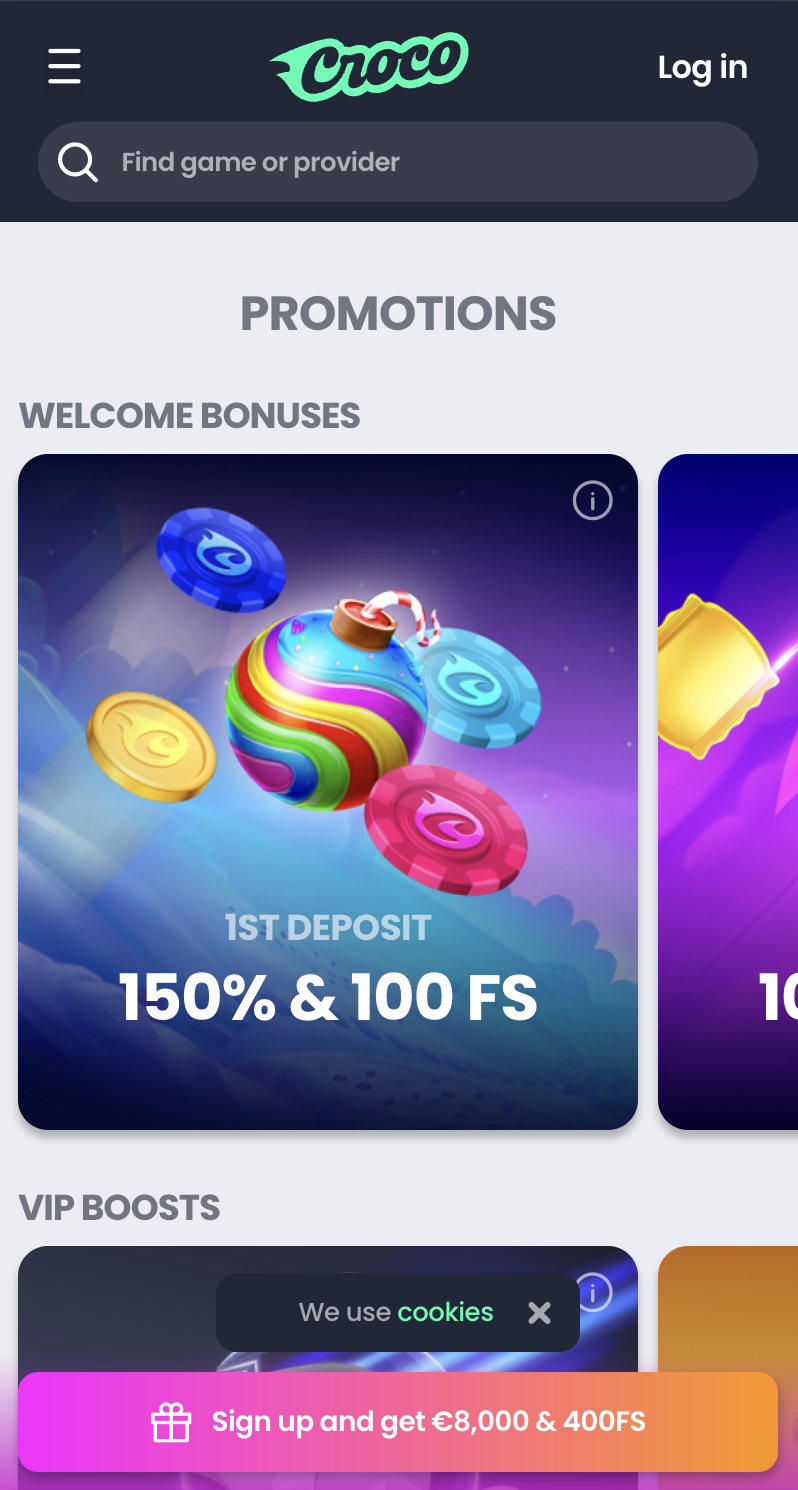The height and width of the screenshot is (1490, 798).
Task: Focus the Find game or provider field
Action: (398, 162)
